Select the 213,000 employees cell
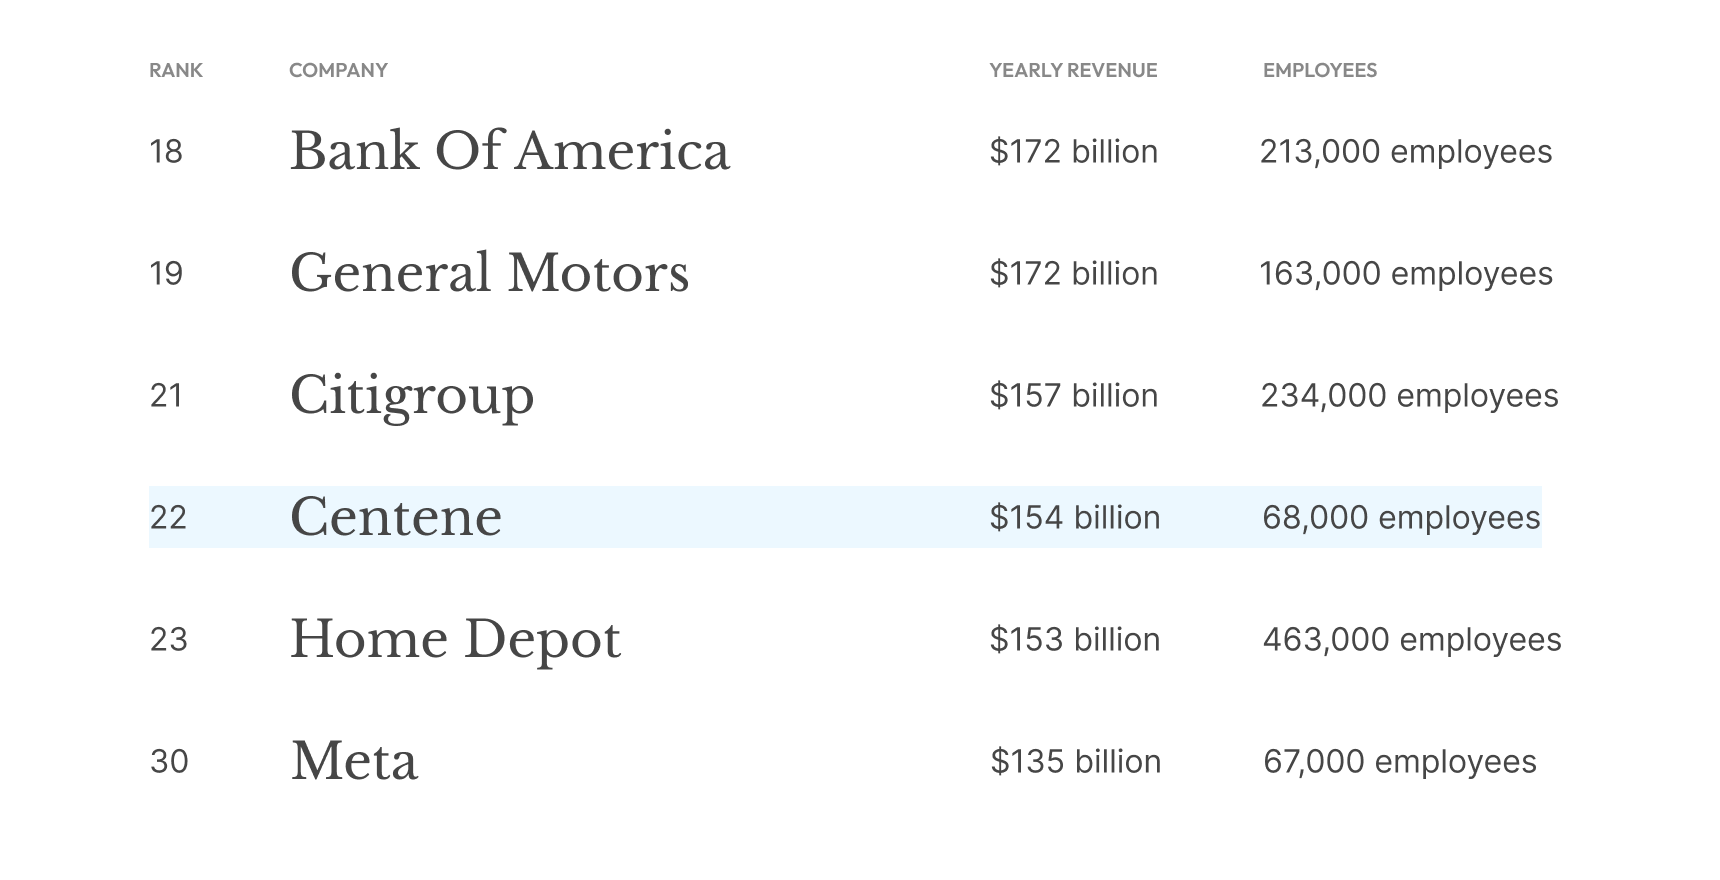Image resolution: width=1720 pixels, height=880 pixels. tap(1406, 151)
